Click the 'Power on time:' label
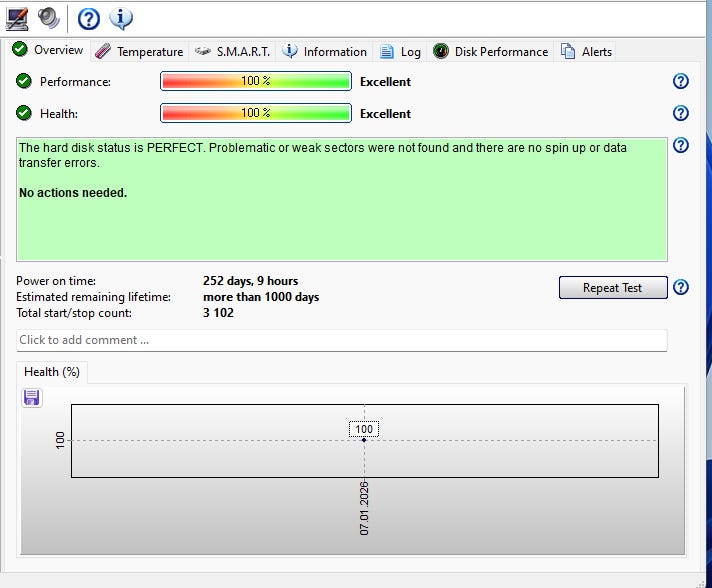Viewport: 712px width, 588px height. [x=56, y=281]
